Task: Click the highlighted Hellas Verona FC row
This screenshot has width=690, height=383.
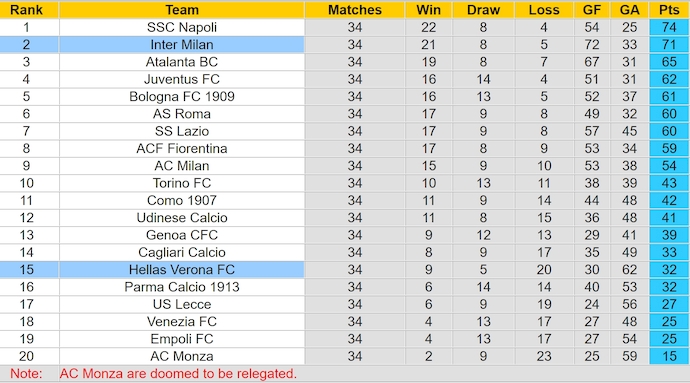Action: tap(345, 269)
